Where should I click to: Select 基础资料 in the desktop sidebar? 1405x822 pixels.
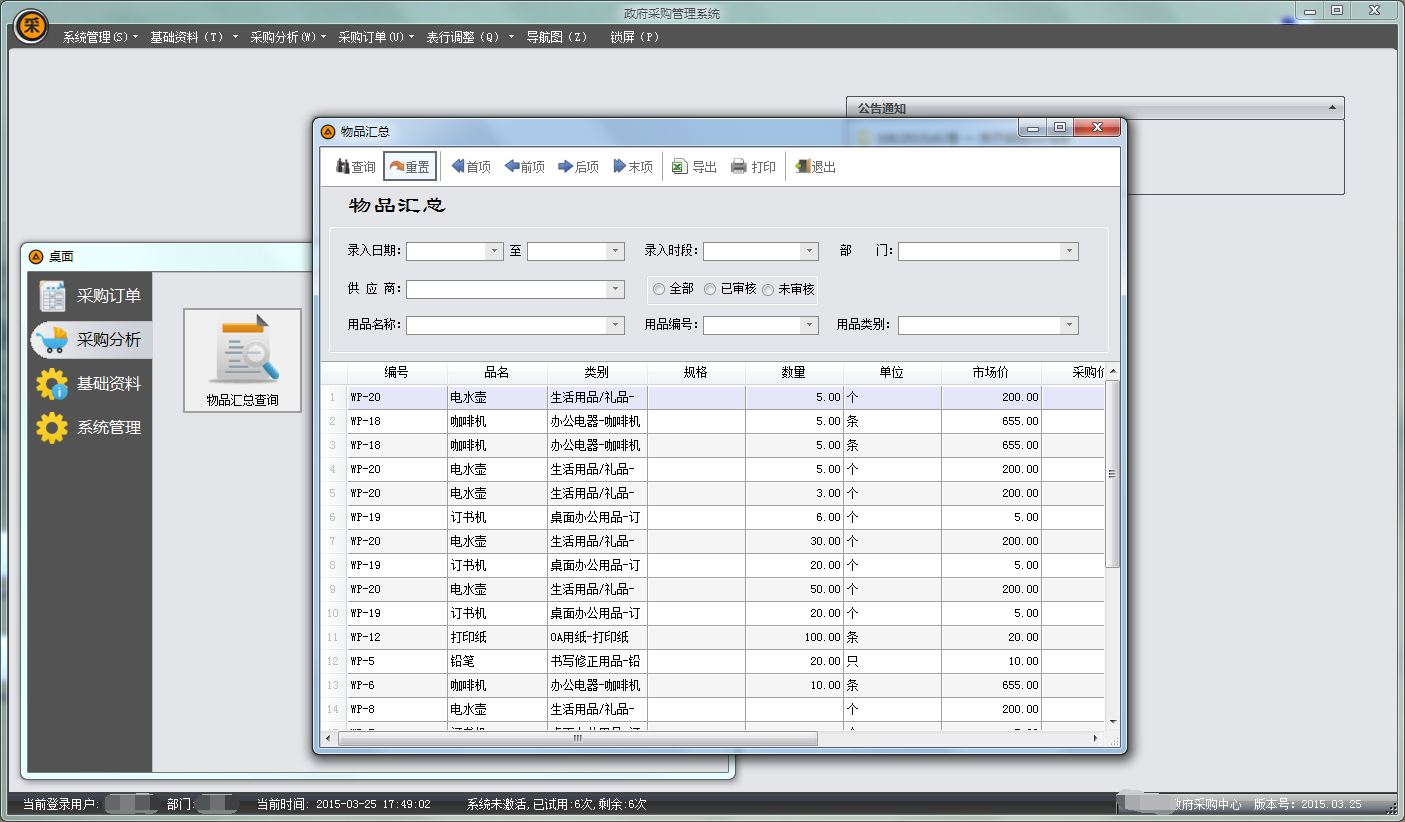coord(91,384)
